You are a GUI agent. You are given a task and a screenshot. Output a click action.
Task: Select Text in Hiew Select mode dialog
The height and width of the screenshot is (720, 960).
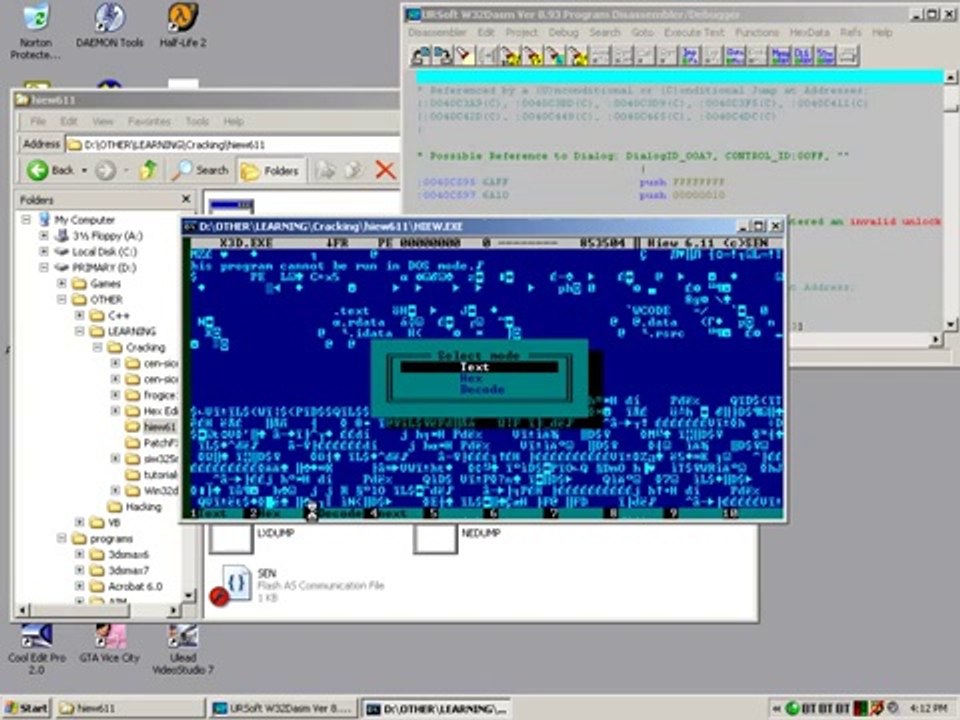point(479,367)
